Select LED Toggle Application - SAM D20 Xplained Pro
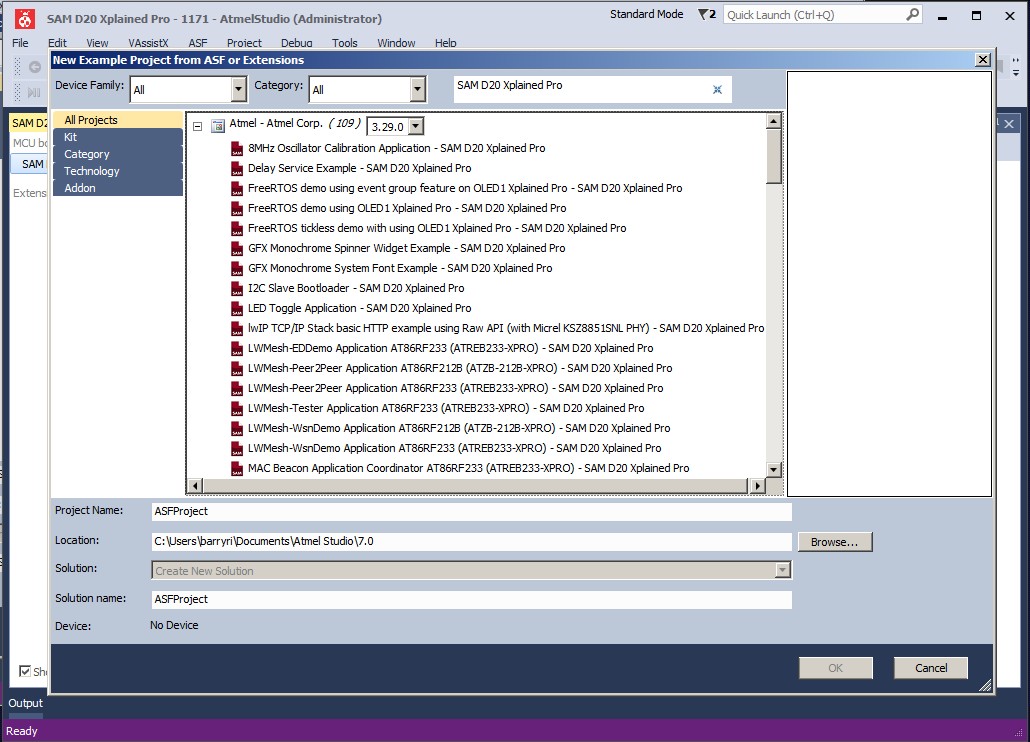Image resolution: width=1030 pixels, height=742 pixels. coord(359,309)
